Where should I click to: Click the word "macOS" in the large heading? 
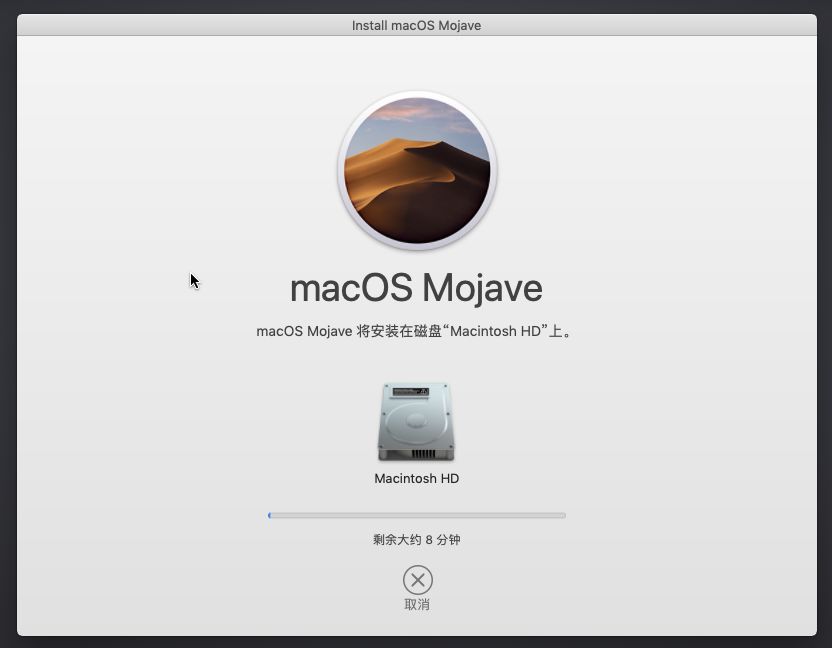[350, 288]
